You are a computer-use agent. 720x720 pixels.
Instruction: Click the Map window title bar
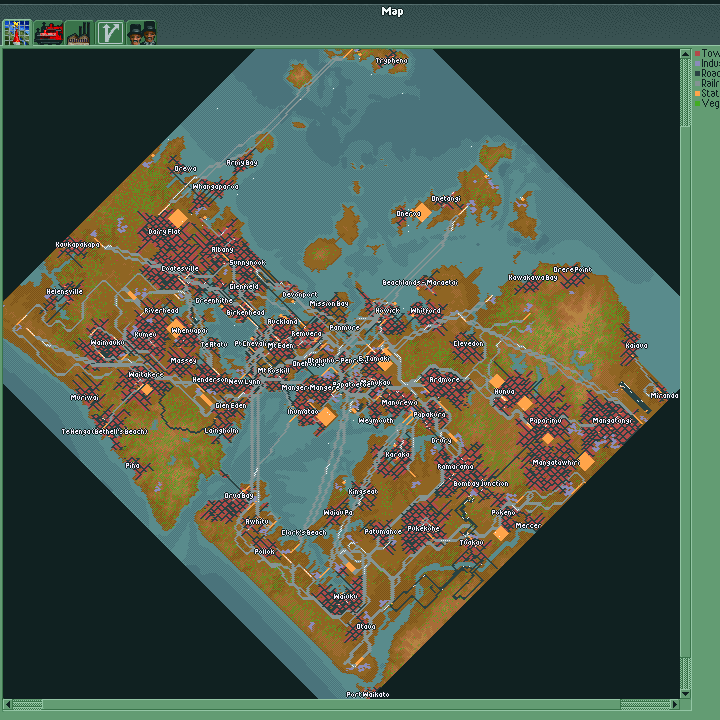360,11
